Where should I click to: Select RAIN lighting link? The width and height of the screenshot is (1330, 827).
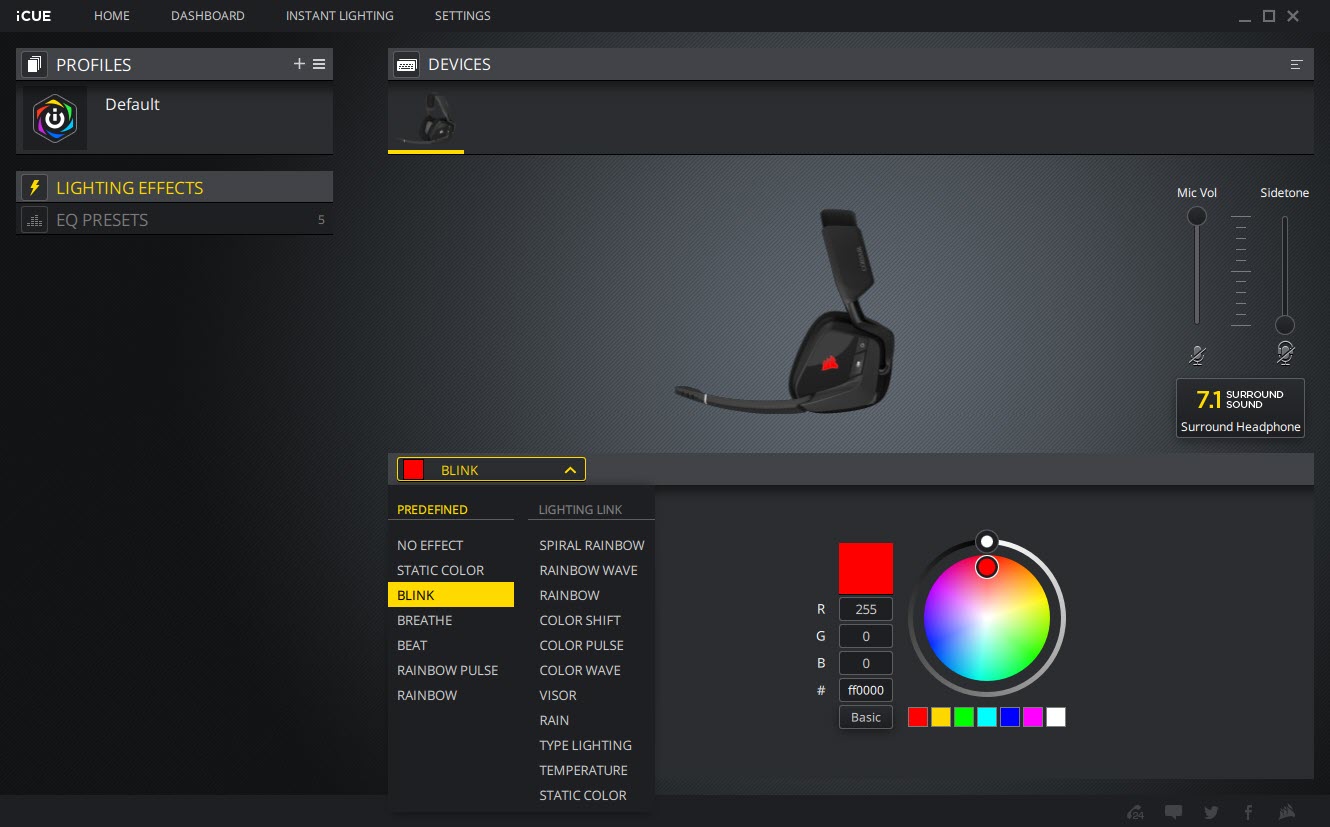(x=554, y=720)
